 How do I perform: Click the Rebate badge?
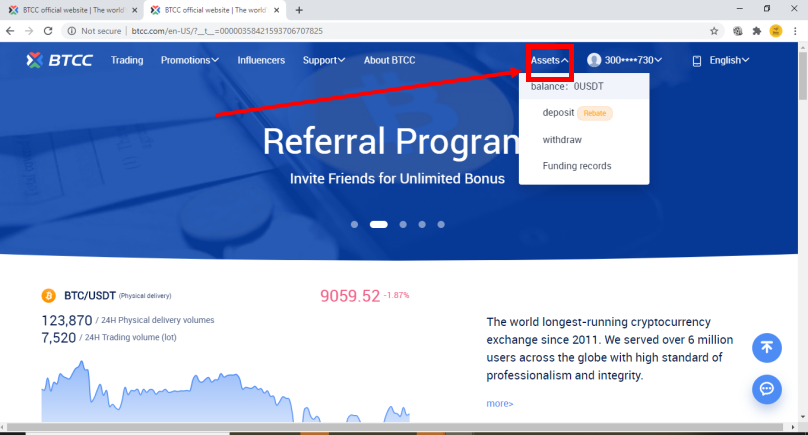coord(595,113)
